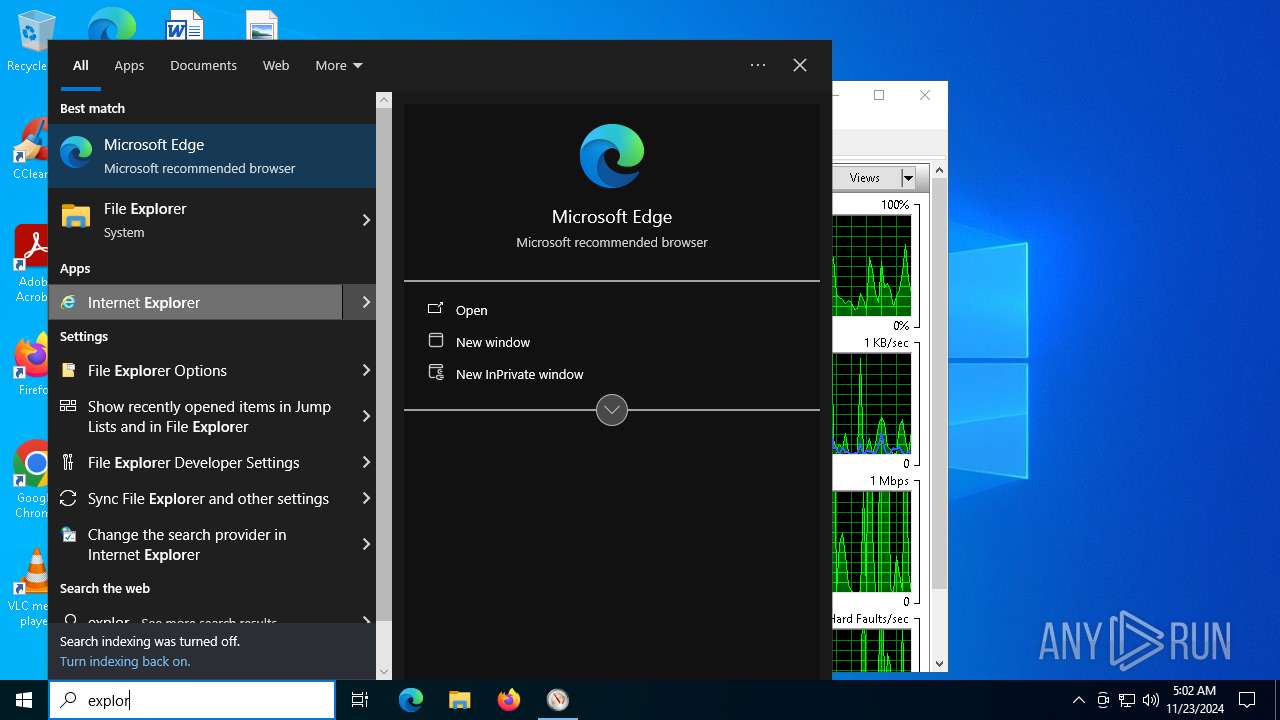
Task: Click in the taskbar search box
Action: [x=192, y=700]
